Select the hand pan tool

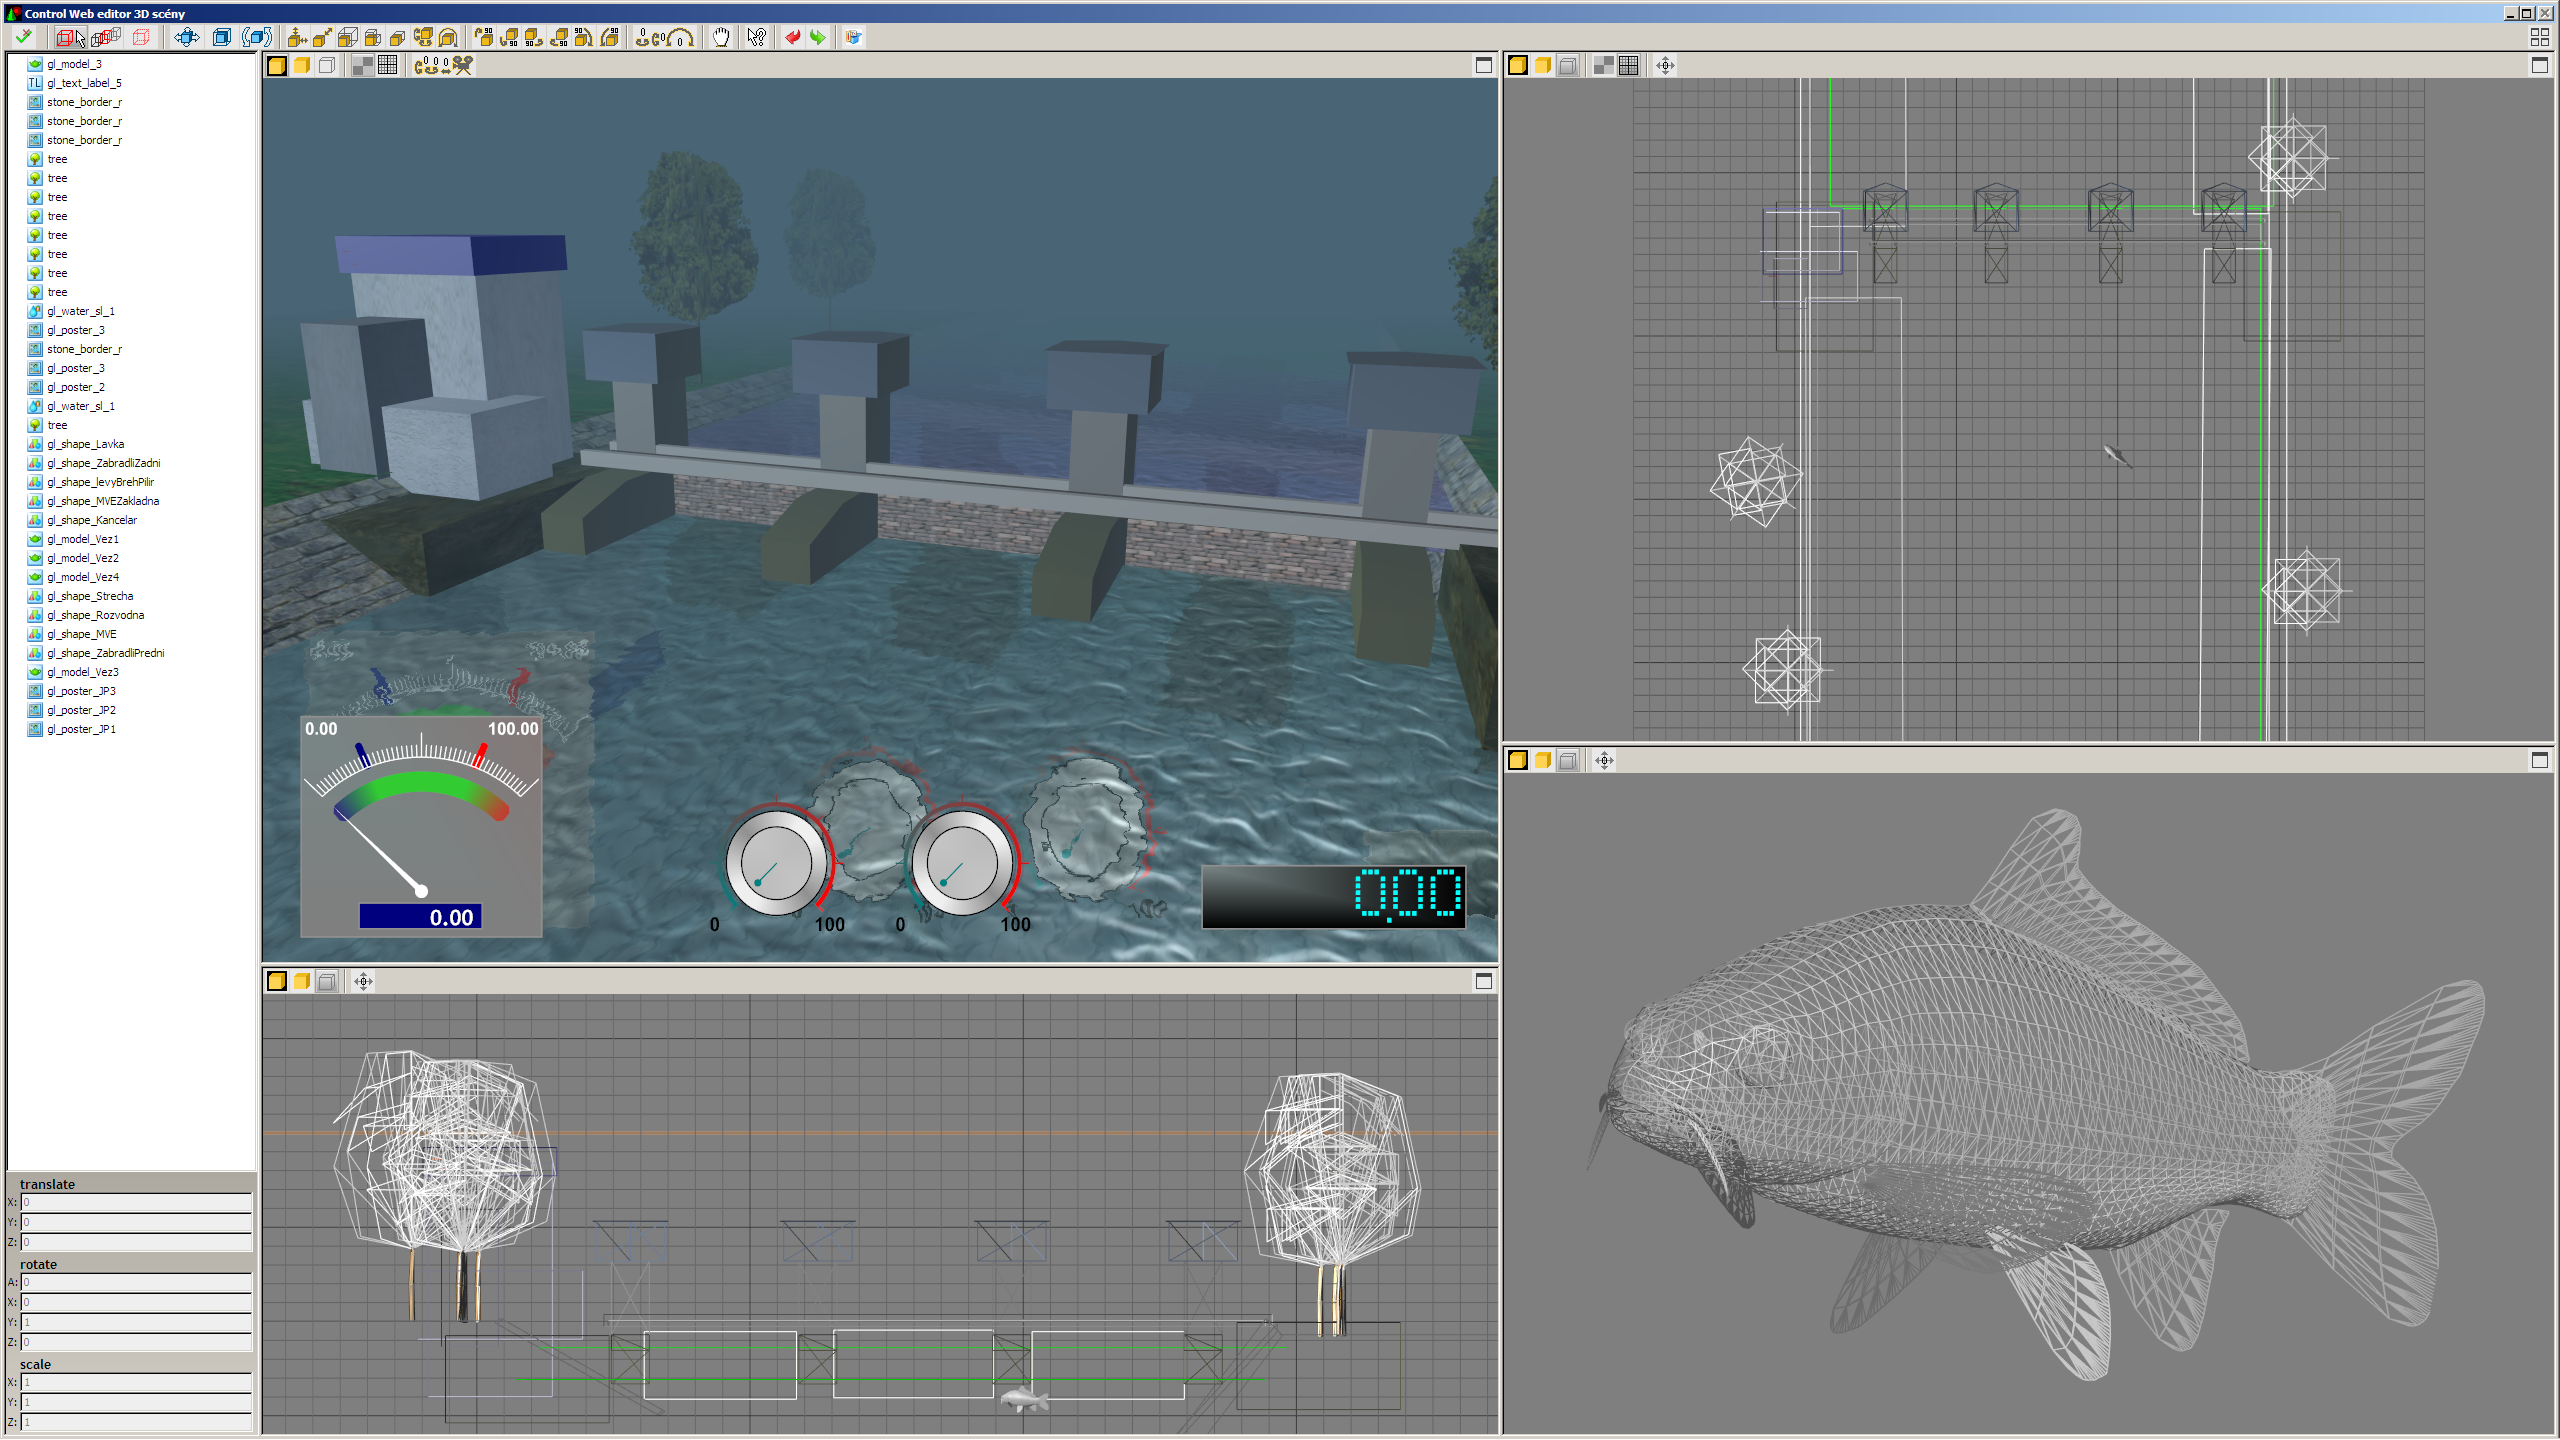[x=721, y=37]
